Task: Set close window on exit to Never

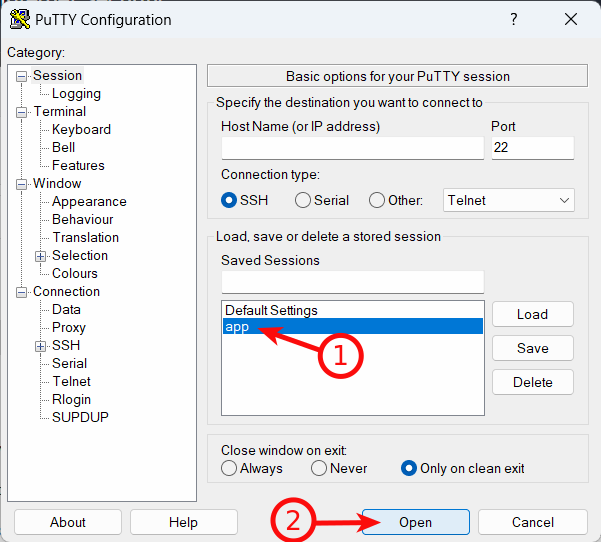Action: (319, 468)
